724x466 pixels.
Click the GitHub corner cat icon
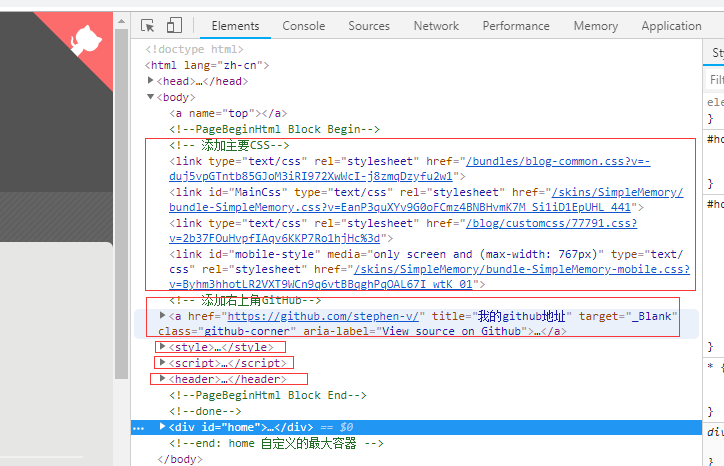(86, 41)
